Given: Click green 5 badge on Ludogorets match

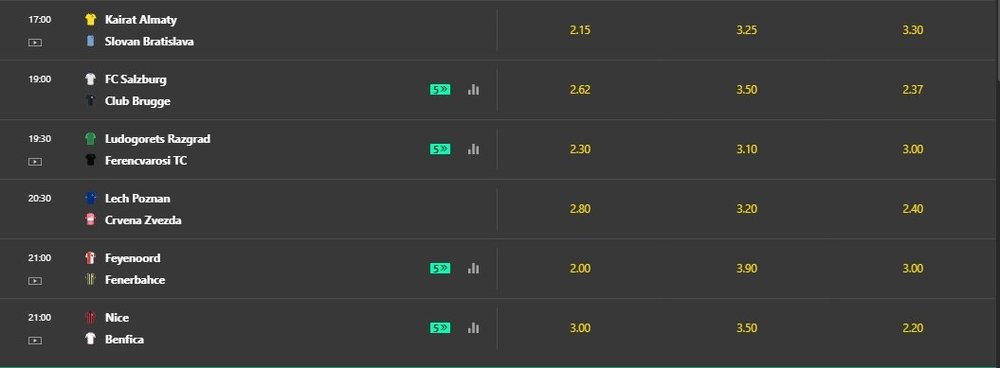Looking at the screenshot, I should (x=440, y=149).
